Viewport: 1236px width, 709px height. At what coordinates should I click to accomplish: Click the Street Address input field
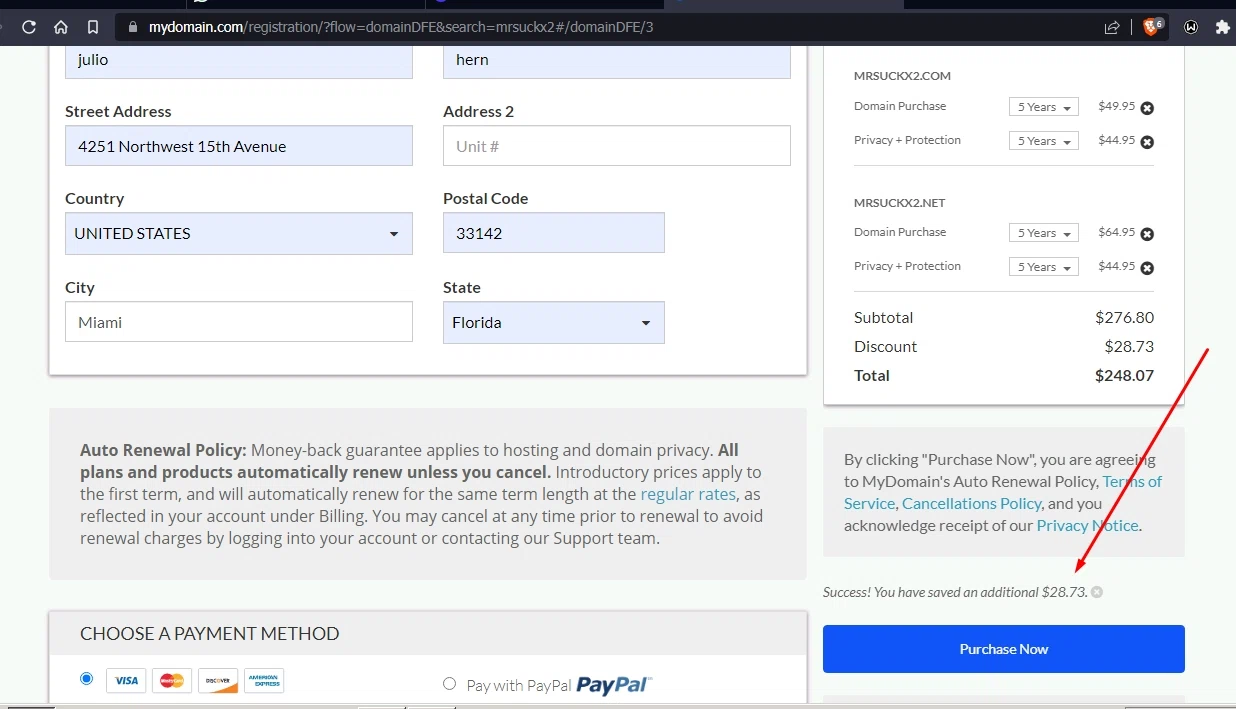coord(239,146)
